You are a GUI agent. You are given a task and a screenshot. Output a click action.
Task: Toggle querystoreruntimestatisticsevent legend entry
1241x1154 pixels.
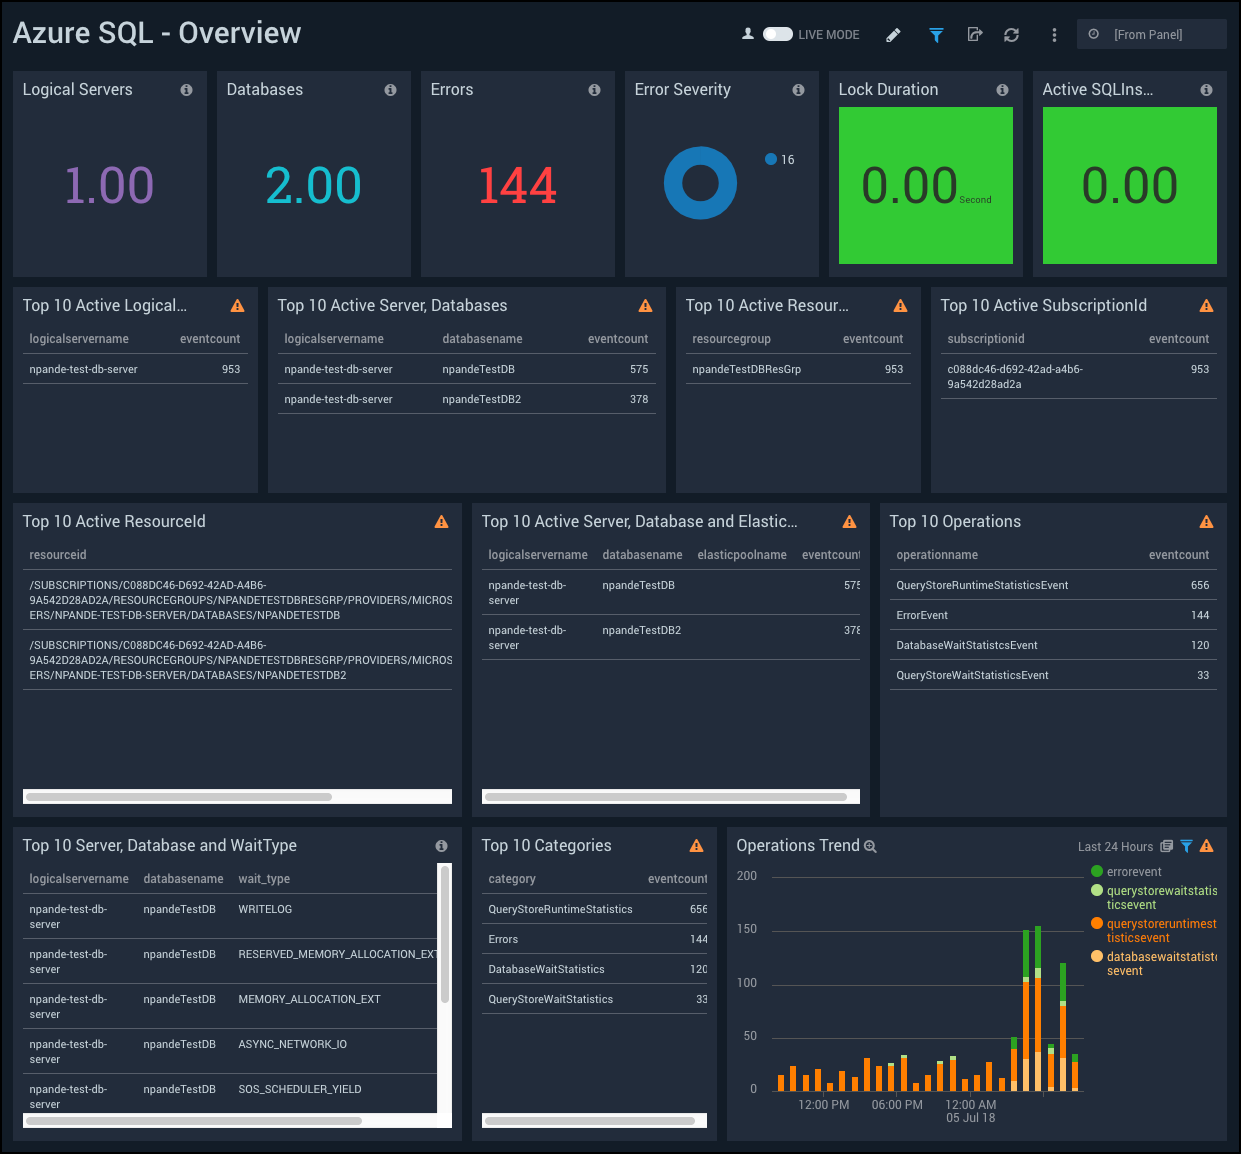click(1160, 930)
